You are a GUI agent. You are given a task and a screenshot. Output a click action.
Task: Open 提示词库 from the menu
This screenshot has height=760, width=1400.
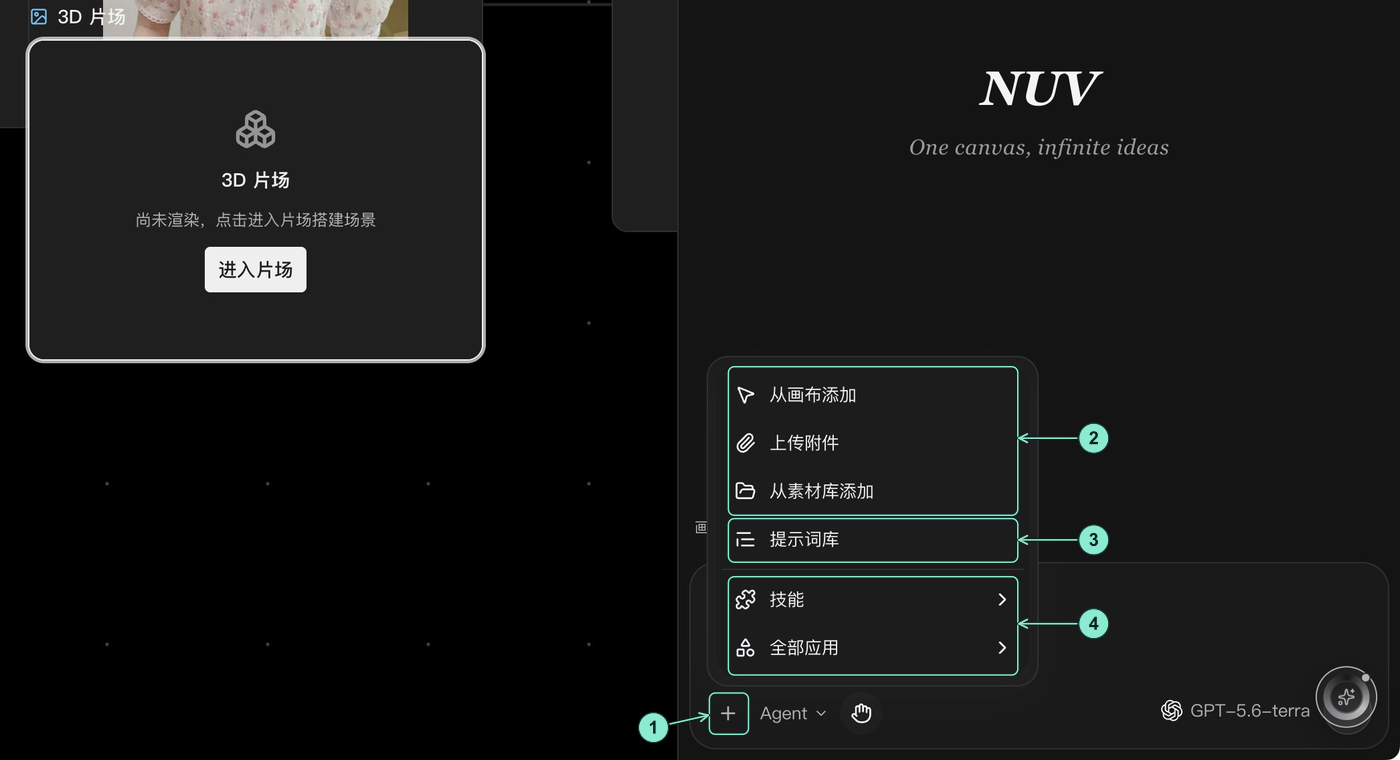pos(873,540)
